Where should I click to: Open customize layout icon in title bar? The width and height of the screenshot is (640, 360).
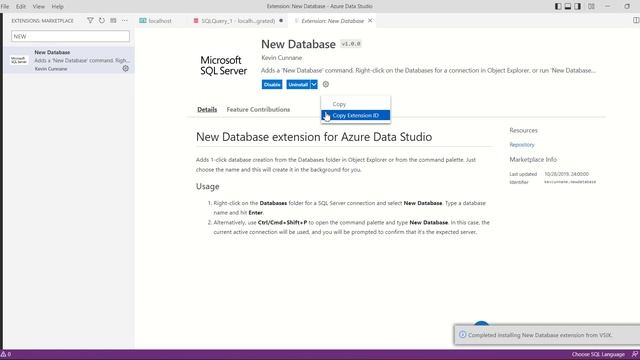click(591, 6)
